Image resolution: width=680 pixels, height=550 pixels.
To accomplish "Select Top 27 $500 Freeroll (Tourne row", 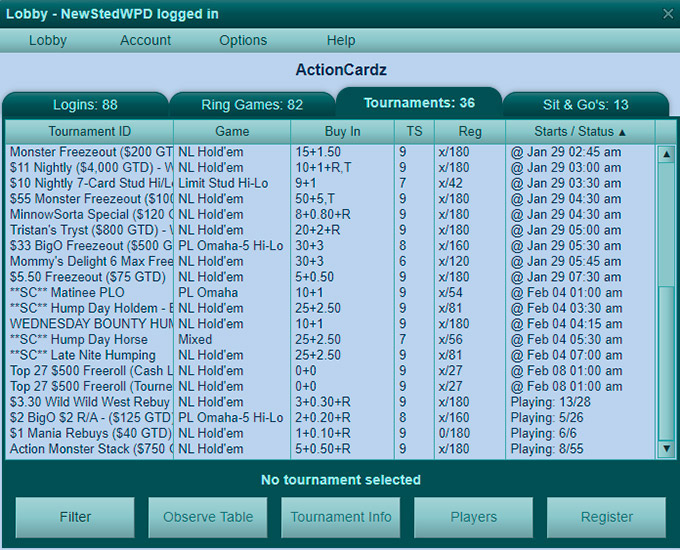I will (x=330, y=386).
